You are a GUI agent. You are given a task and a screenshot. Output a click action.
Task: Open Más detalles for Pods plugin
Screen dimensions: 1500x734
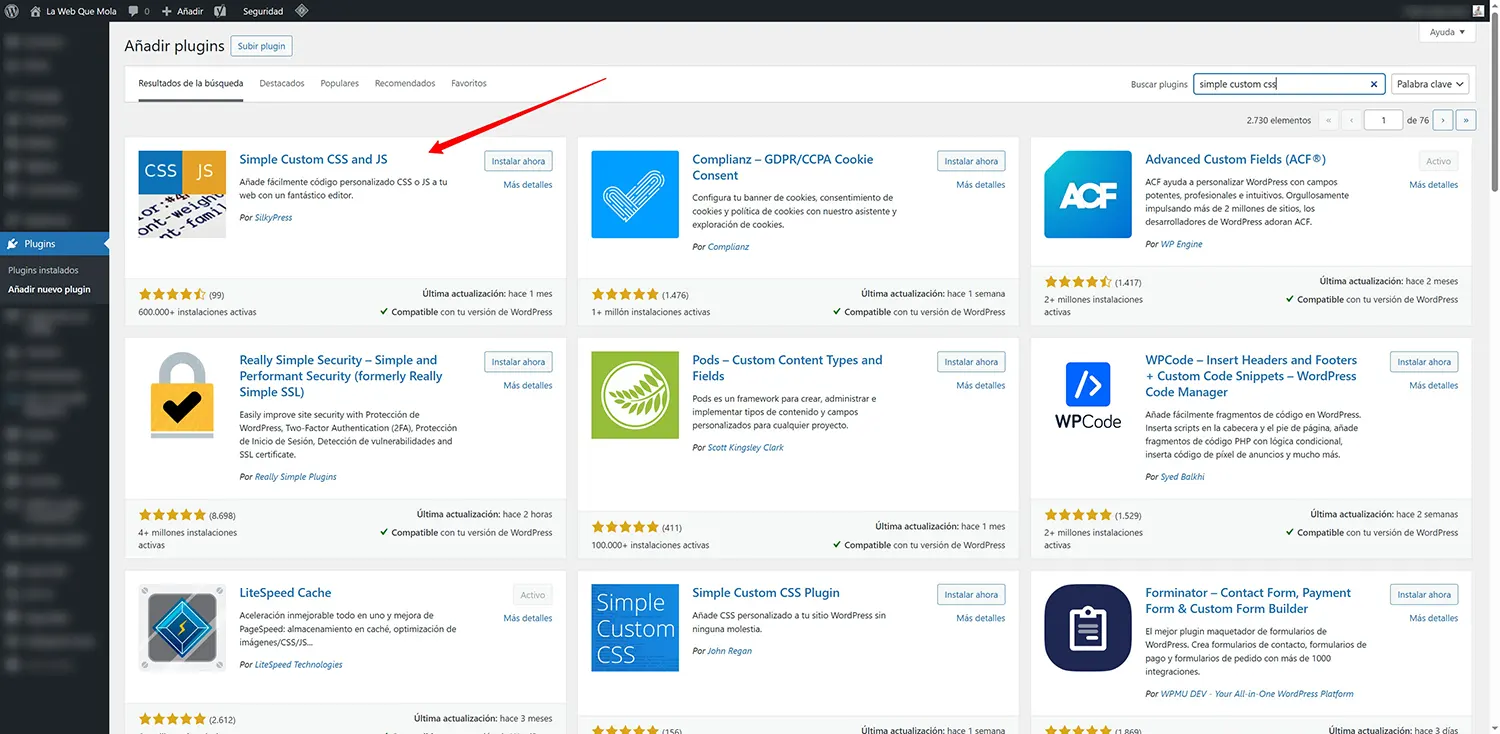point(980,385)
